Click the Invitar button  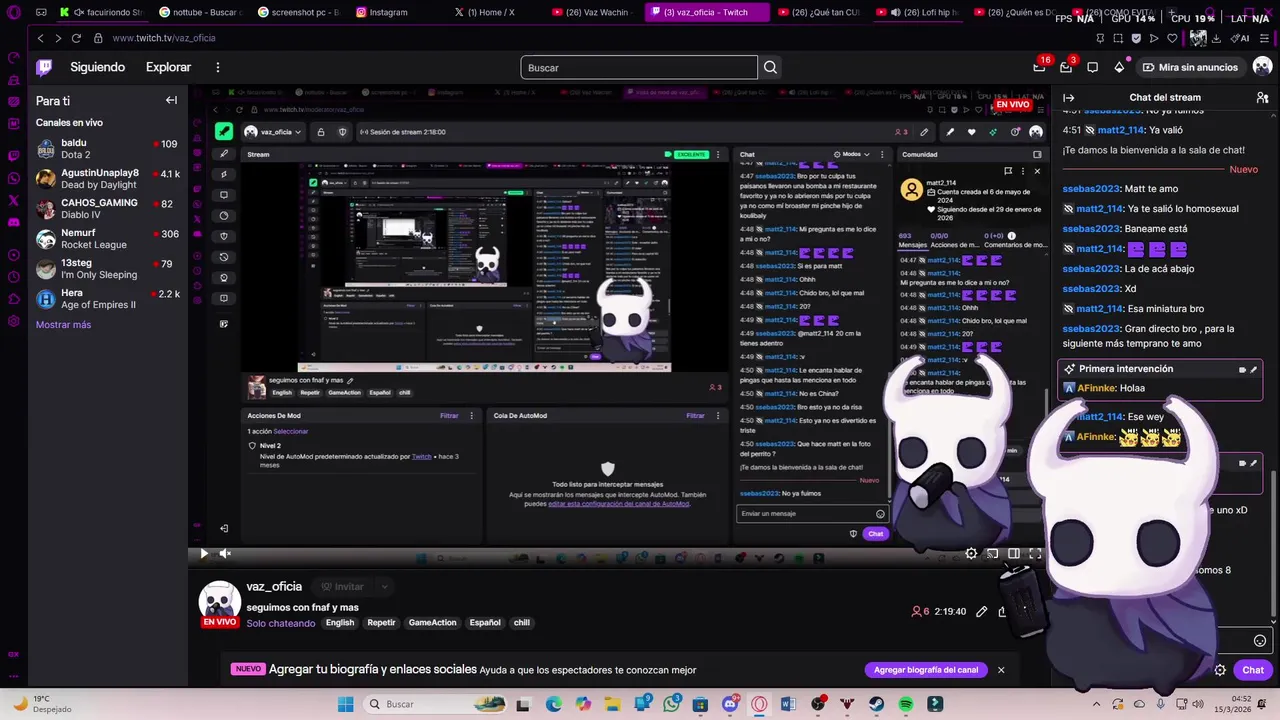point(342,587)
